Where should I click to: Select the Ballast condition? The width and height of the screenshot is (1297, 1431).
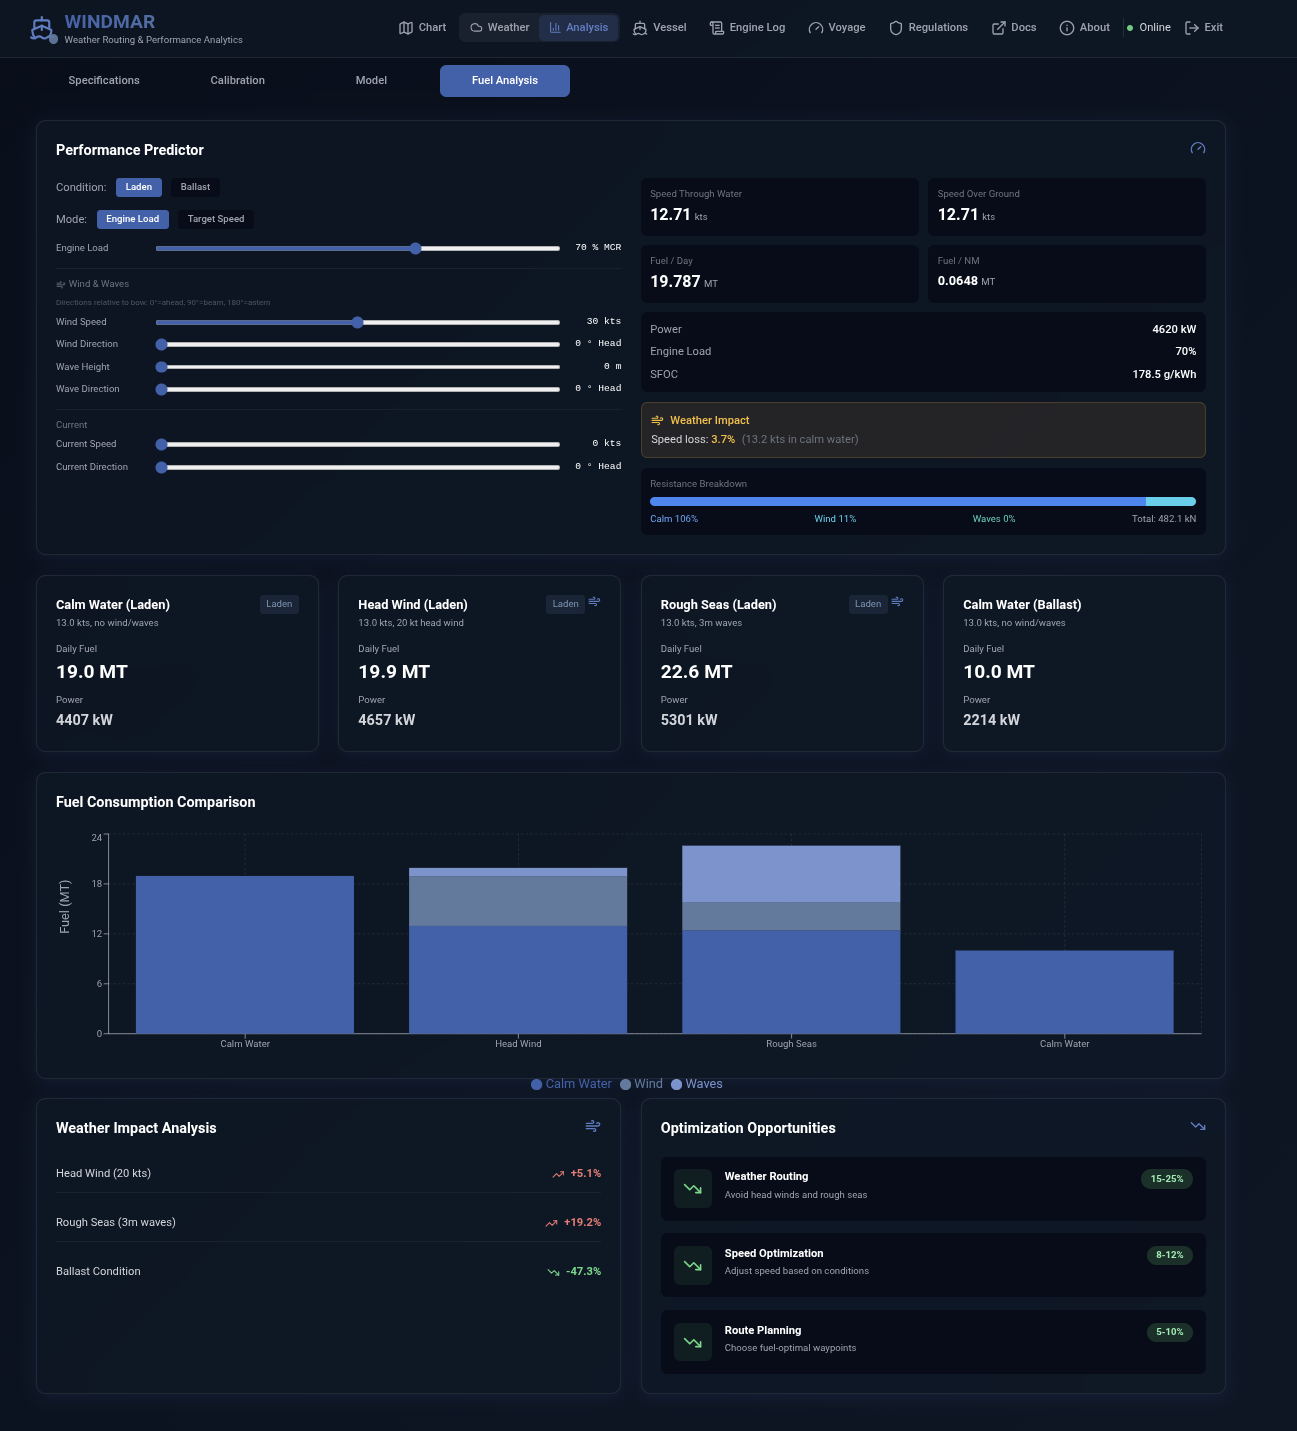click(x=195, y=188)
